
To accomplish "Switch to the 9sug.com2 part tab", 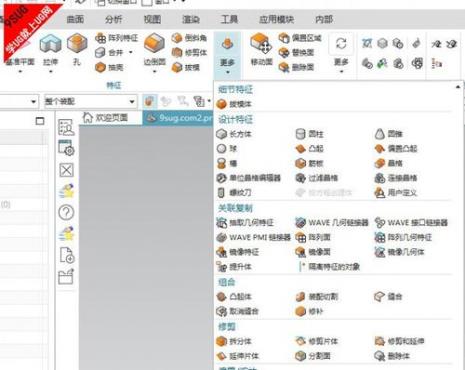I will (179, 118).
